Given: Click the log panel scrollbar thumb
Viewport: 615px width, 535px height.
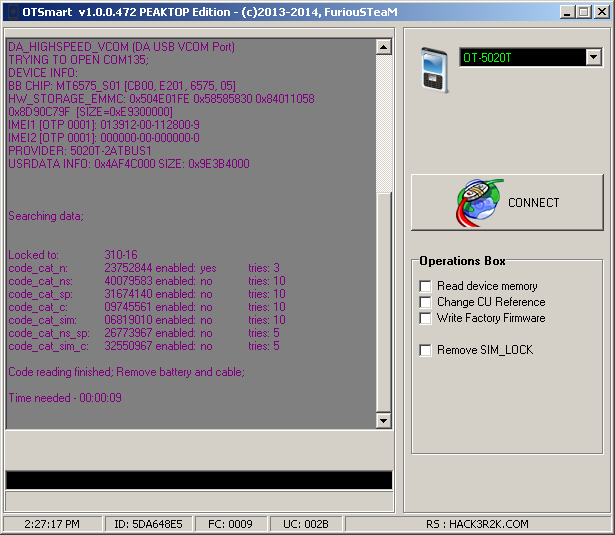Looking at the screenshot, I should point(384,300).
